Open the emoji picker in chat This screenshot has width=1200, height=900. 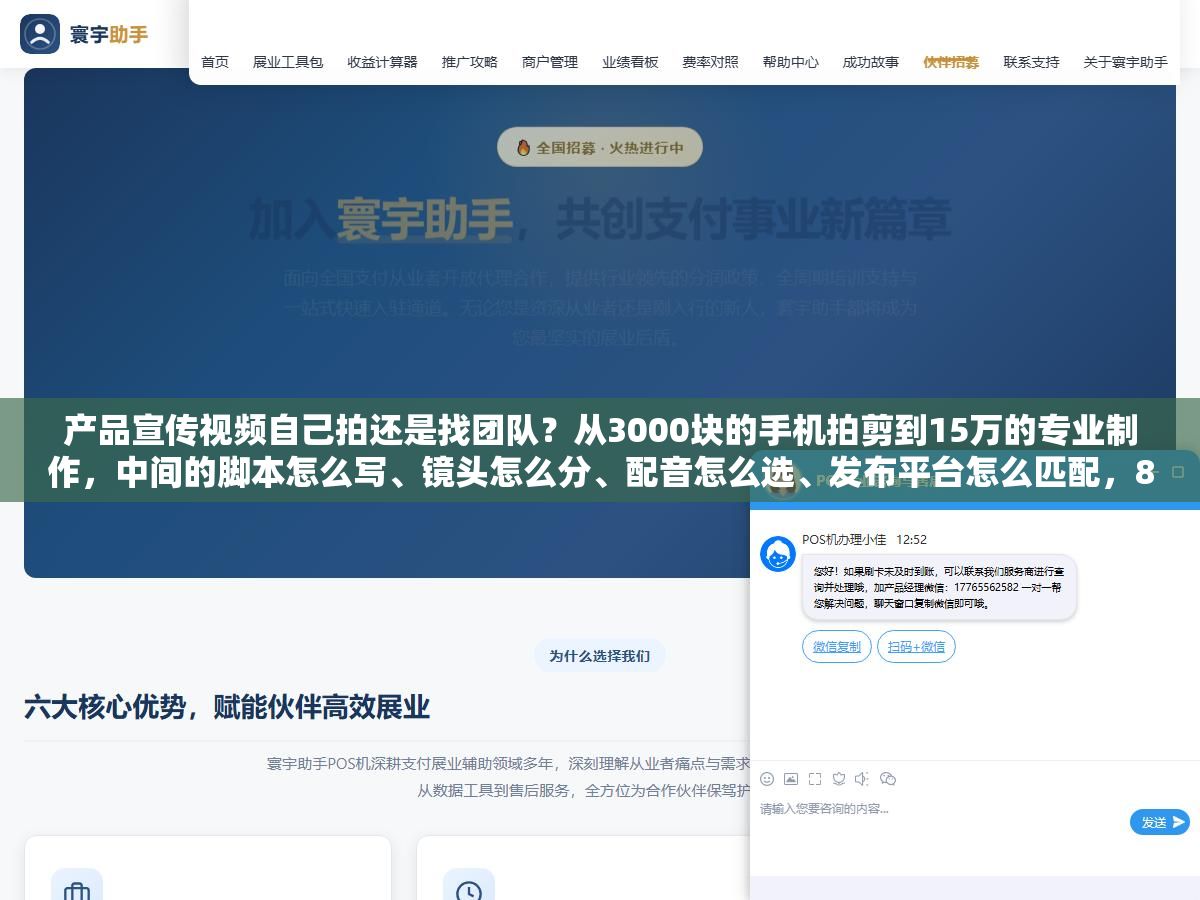(767, 779)
